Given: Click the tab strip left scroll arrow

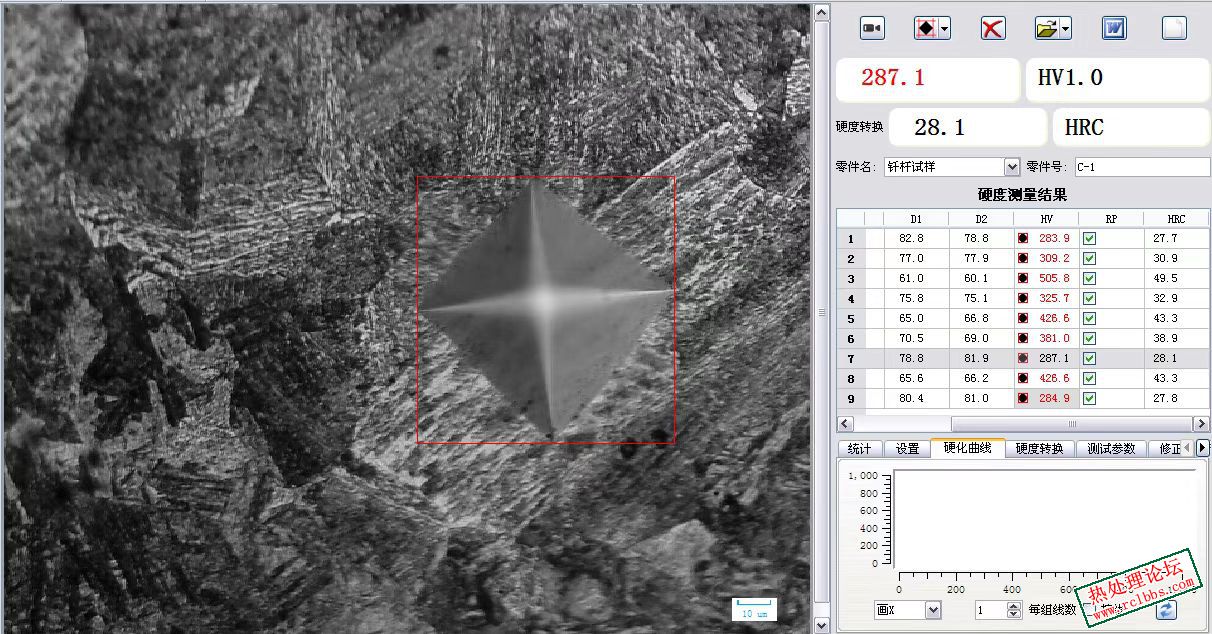Looking at the screenshot, I should tap(1187, 448).
